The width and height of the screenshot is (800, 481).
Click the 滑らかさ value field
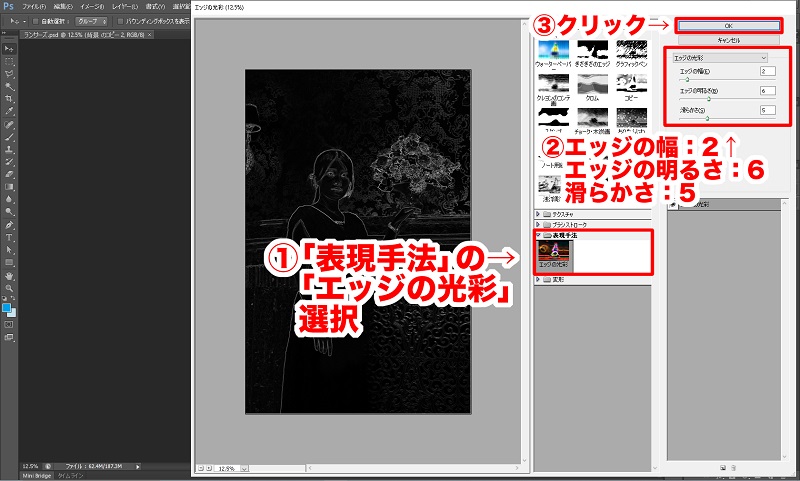(767, 110)
